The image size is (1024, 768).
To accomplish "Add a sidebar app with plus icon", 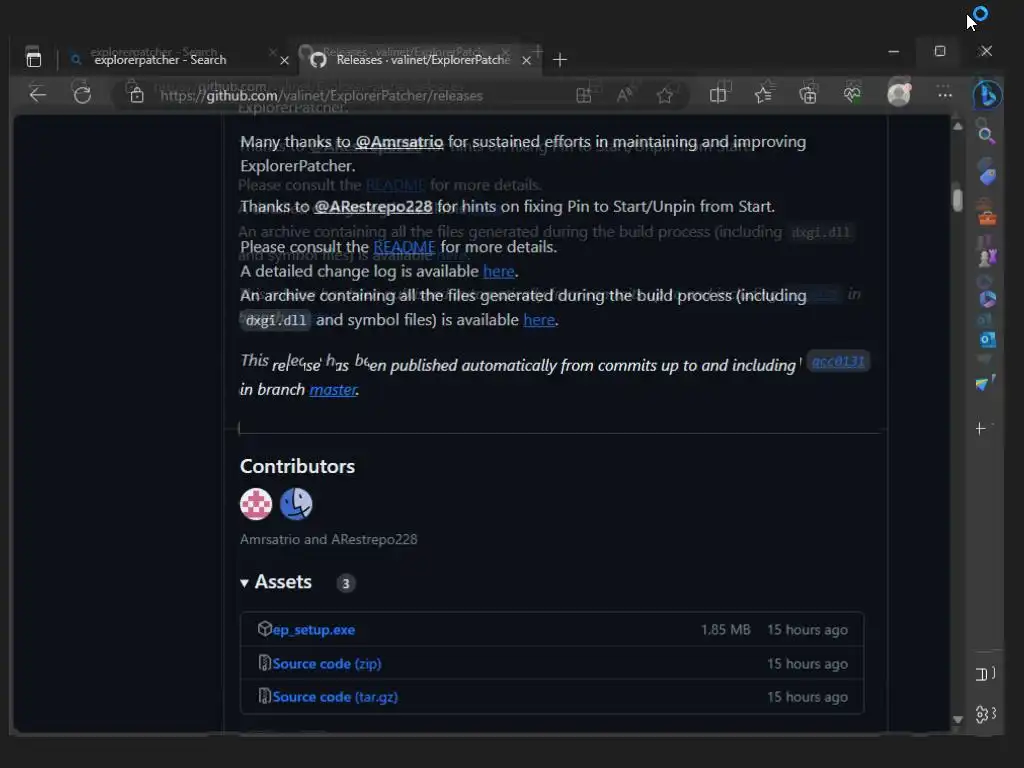I will [980, 428].
